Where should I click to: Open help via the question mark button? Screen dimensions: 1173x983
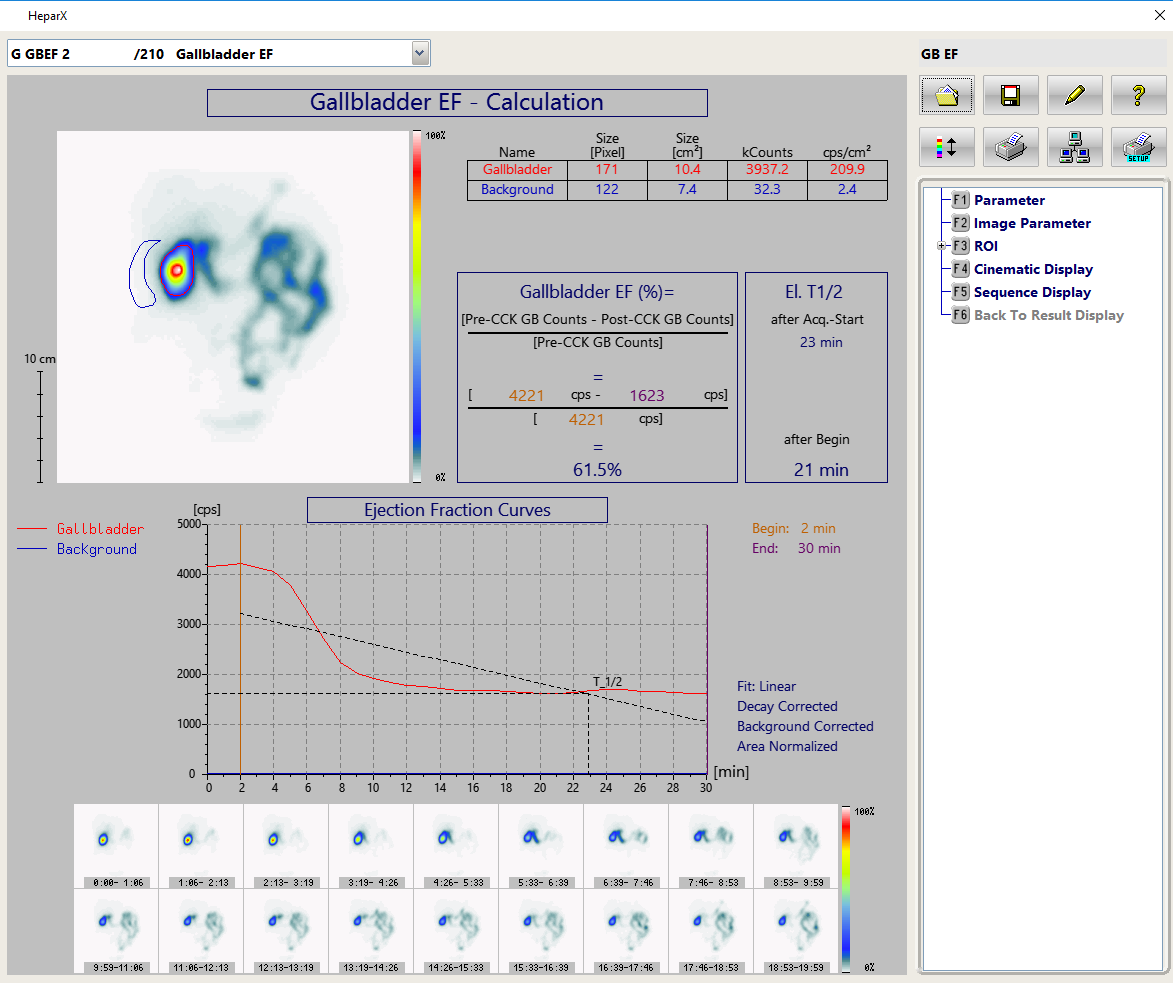click(1138, 95)
